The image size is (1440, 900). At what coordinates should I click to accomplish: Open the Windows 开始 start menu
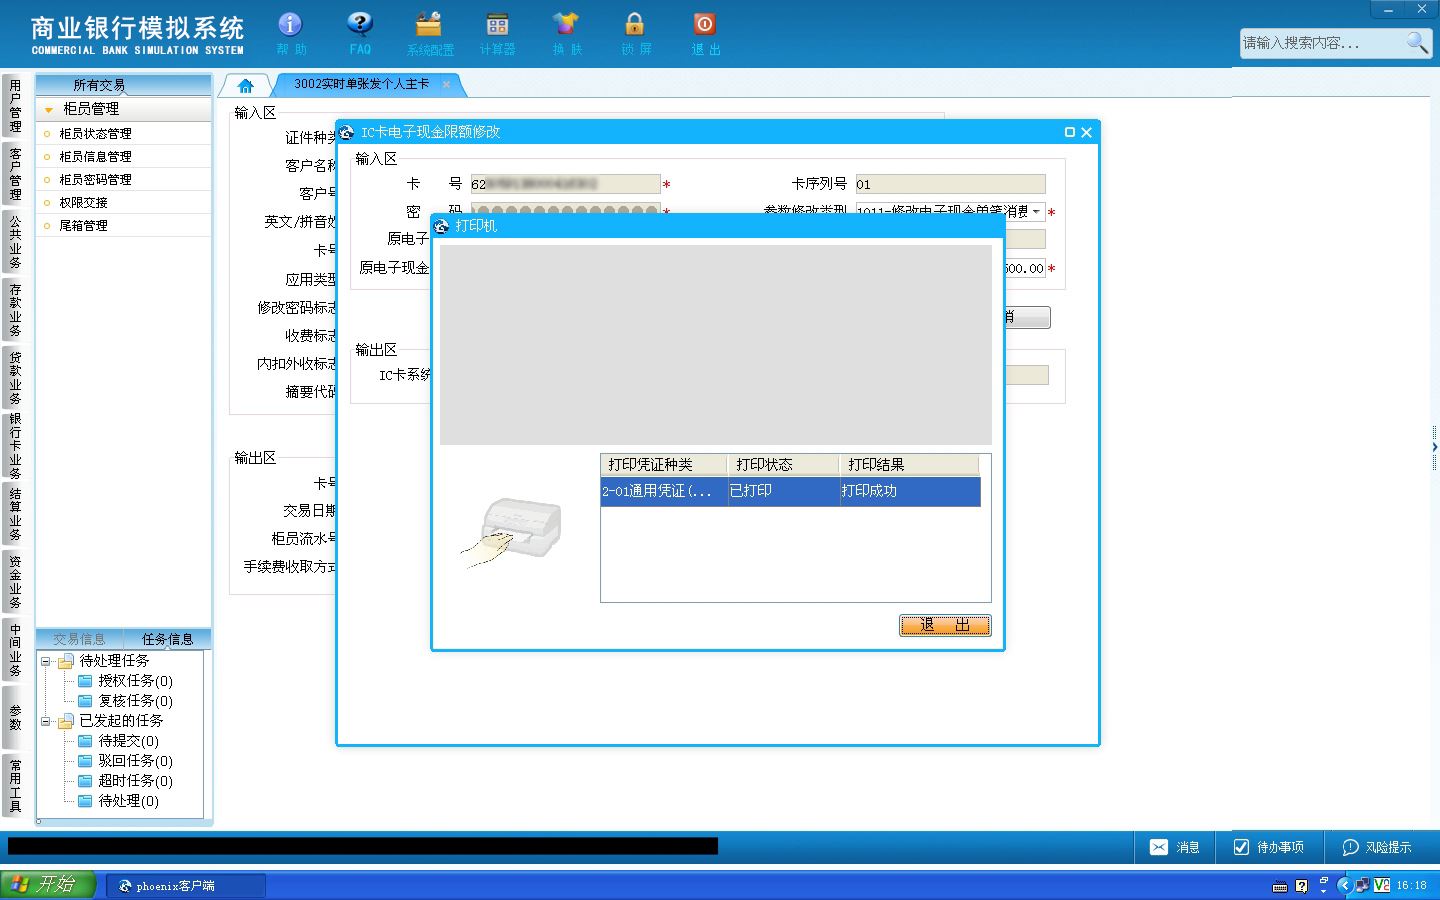(x=47, y=885)
